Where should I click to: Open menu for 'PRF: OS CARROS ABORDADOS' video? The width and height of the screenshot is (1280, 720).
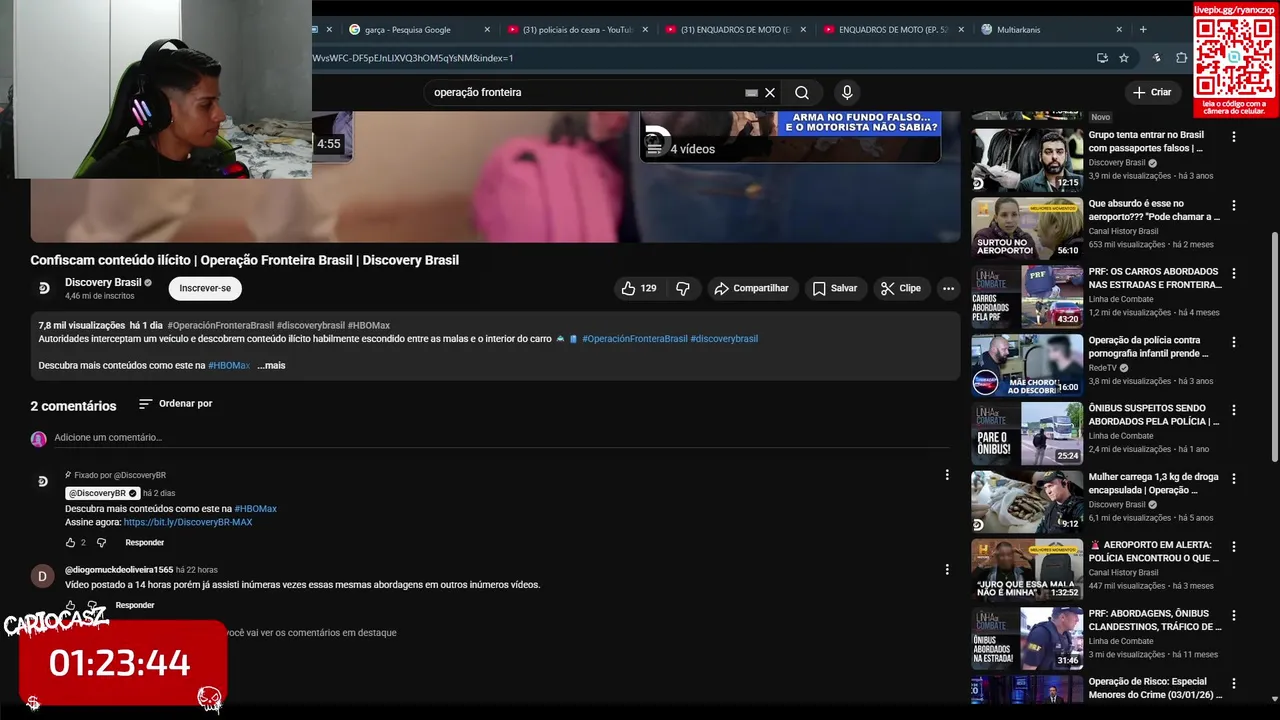point(1233,273)
